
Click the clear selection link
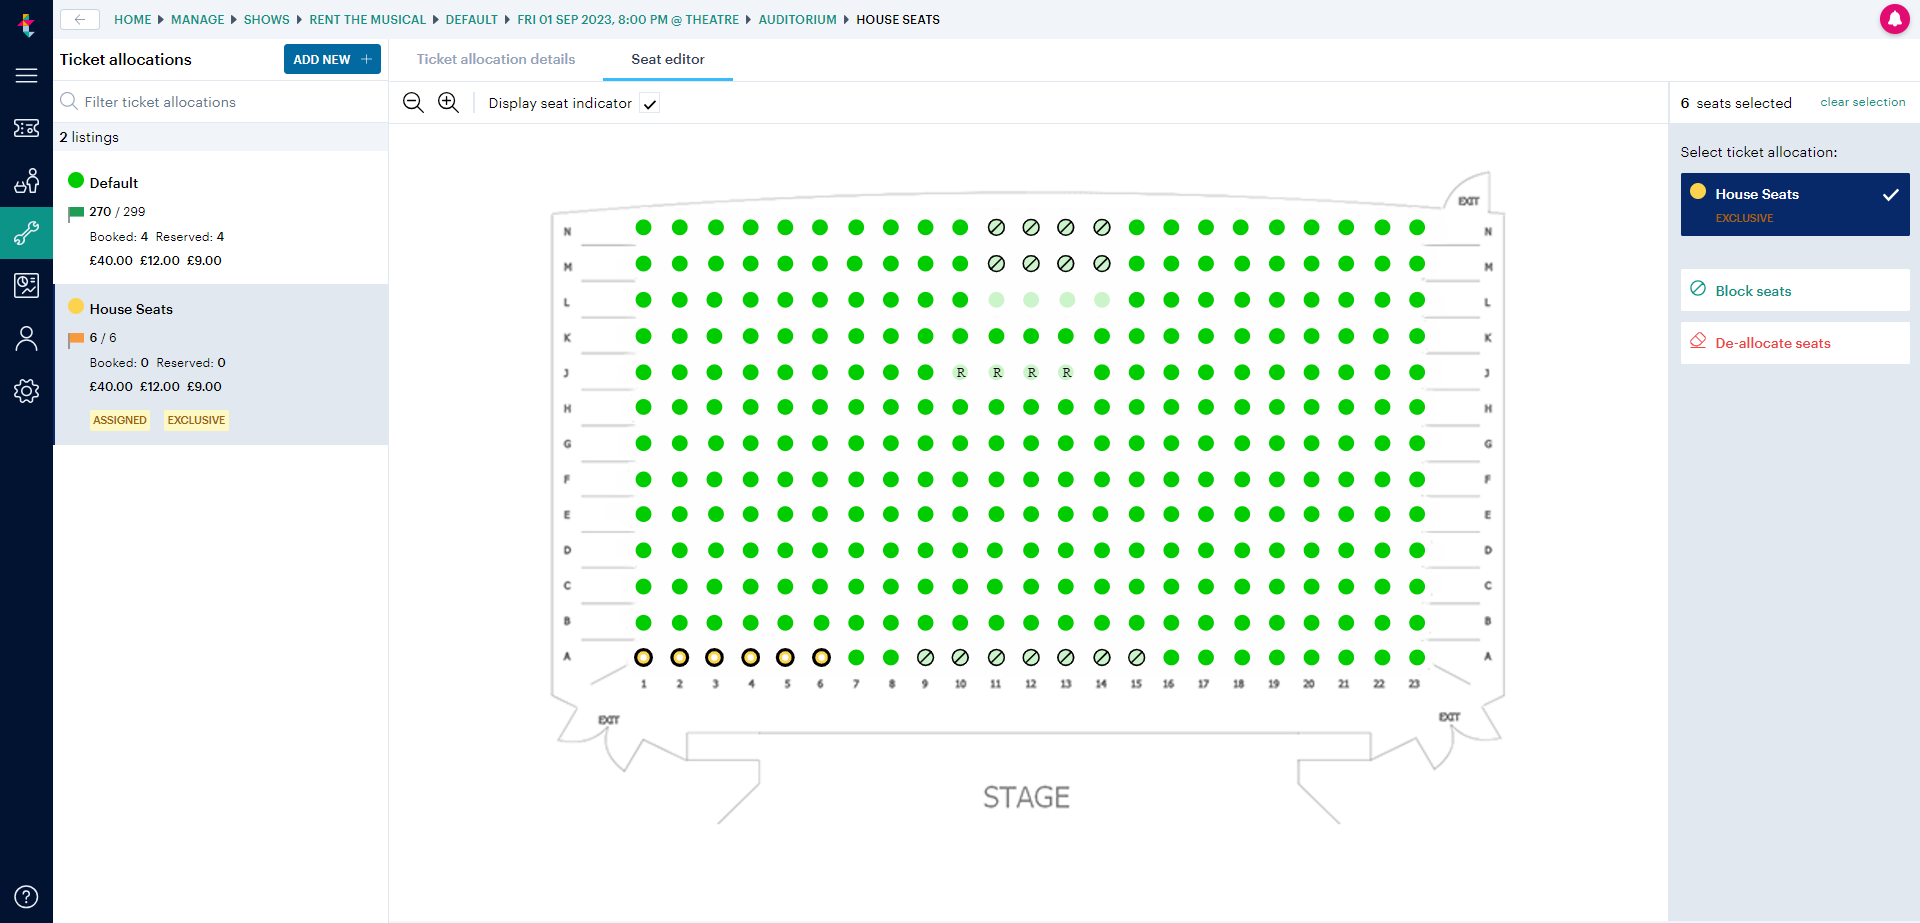coord(1862,102)
